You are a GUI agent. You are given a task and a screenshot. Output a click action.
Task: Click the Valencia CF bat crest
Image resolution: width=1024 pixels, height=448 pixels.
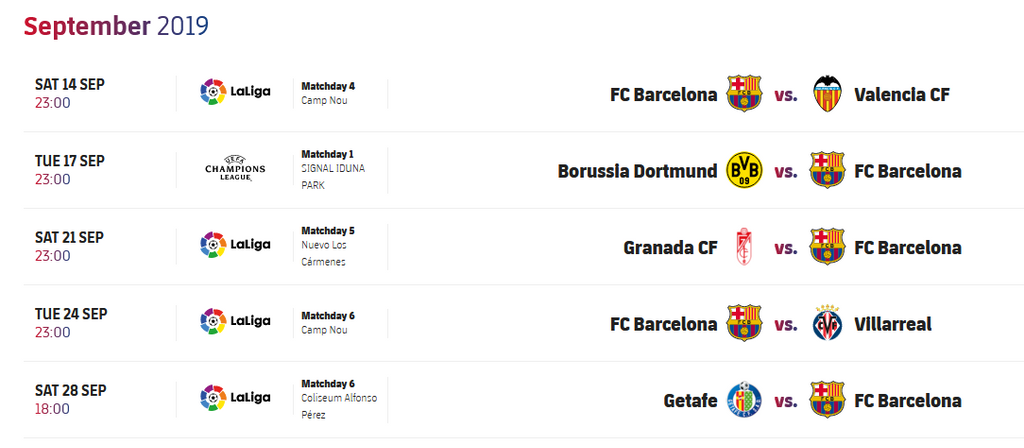(827, 94)
